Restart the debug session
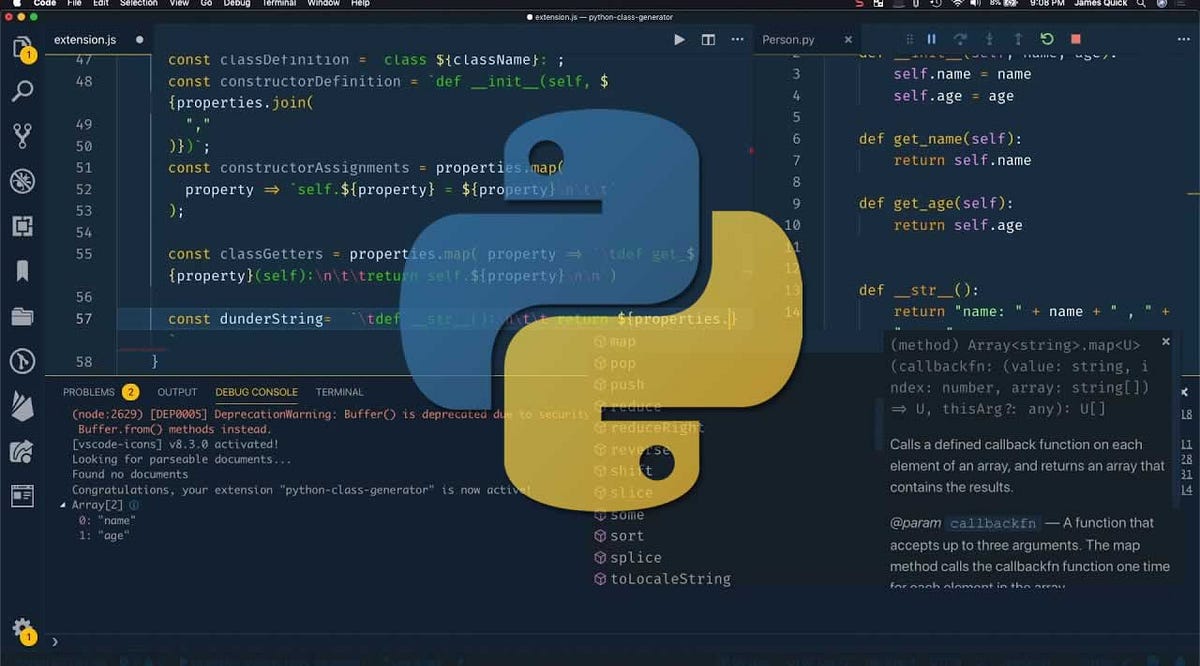 1046,39
